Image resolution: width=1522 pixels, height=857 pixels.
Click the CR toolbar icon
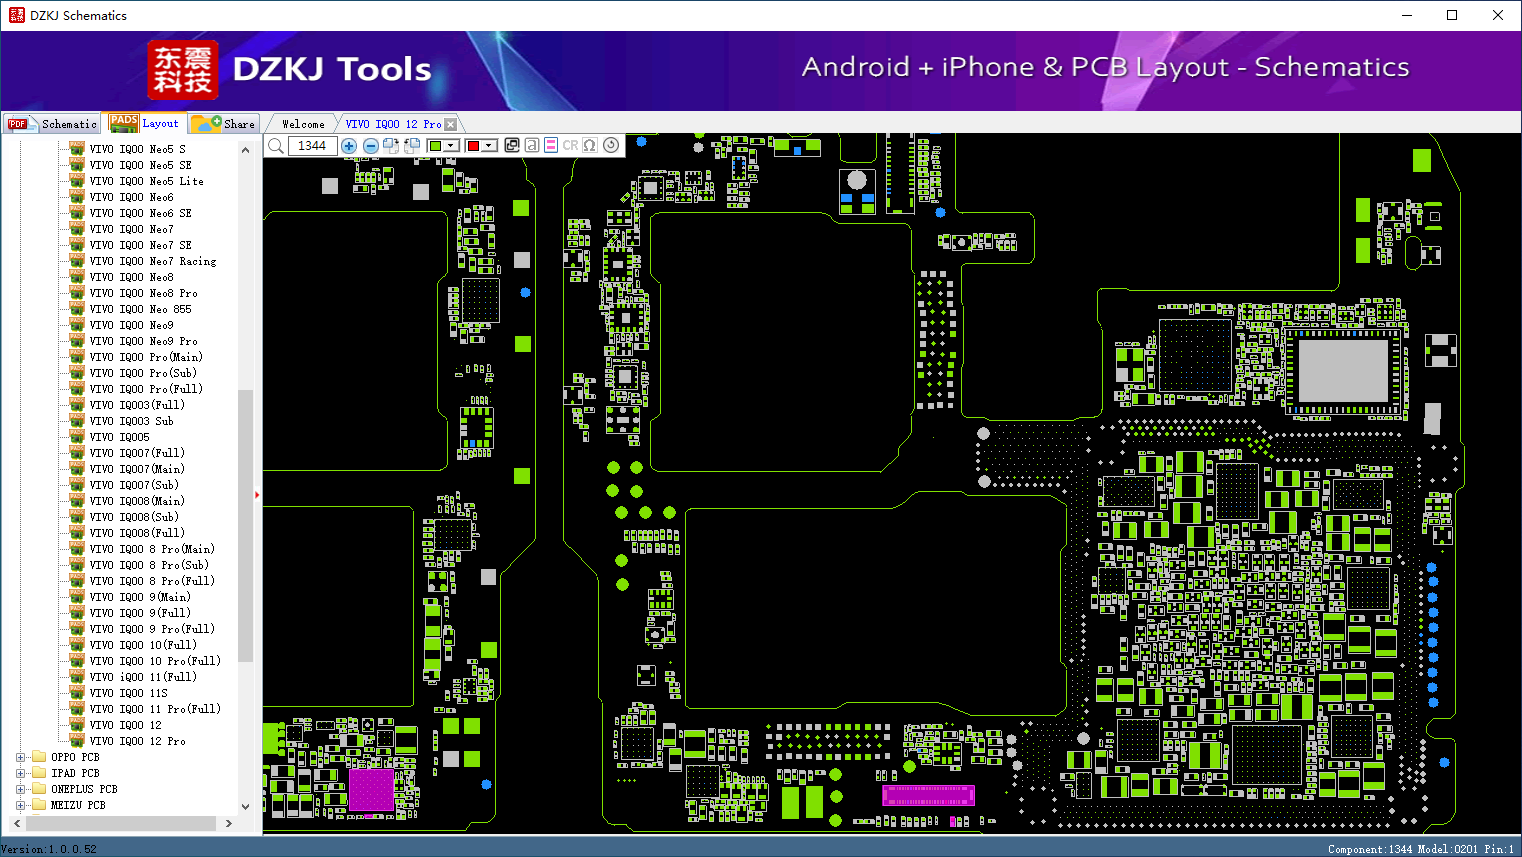[x=570, y=146]
